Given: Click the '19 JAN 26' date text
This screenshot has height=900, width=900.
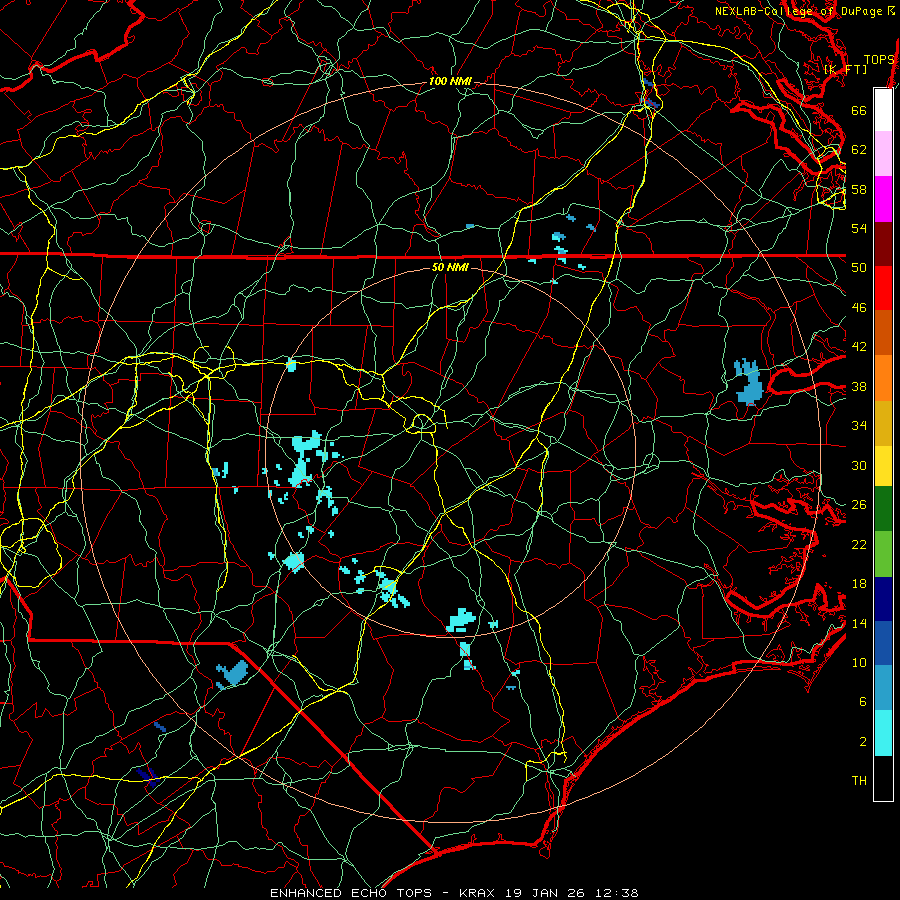Looking at the screenshot, I should 547,893.
